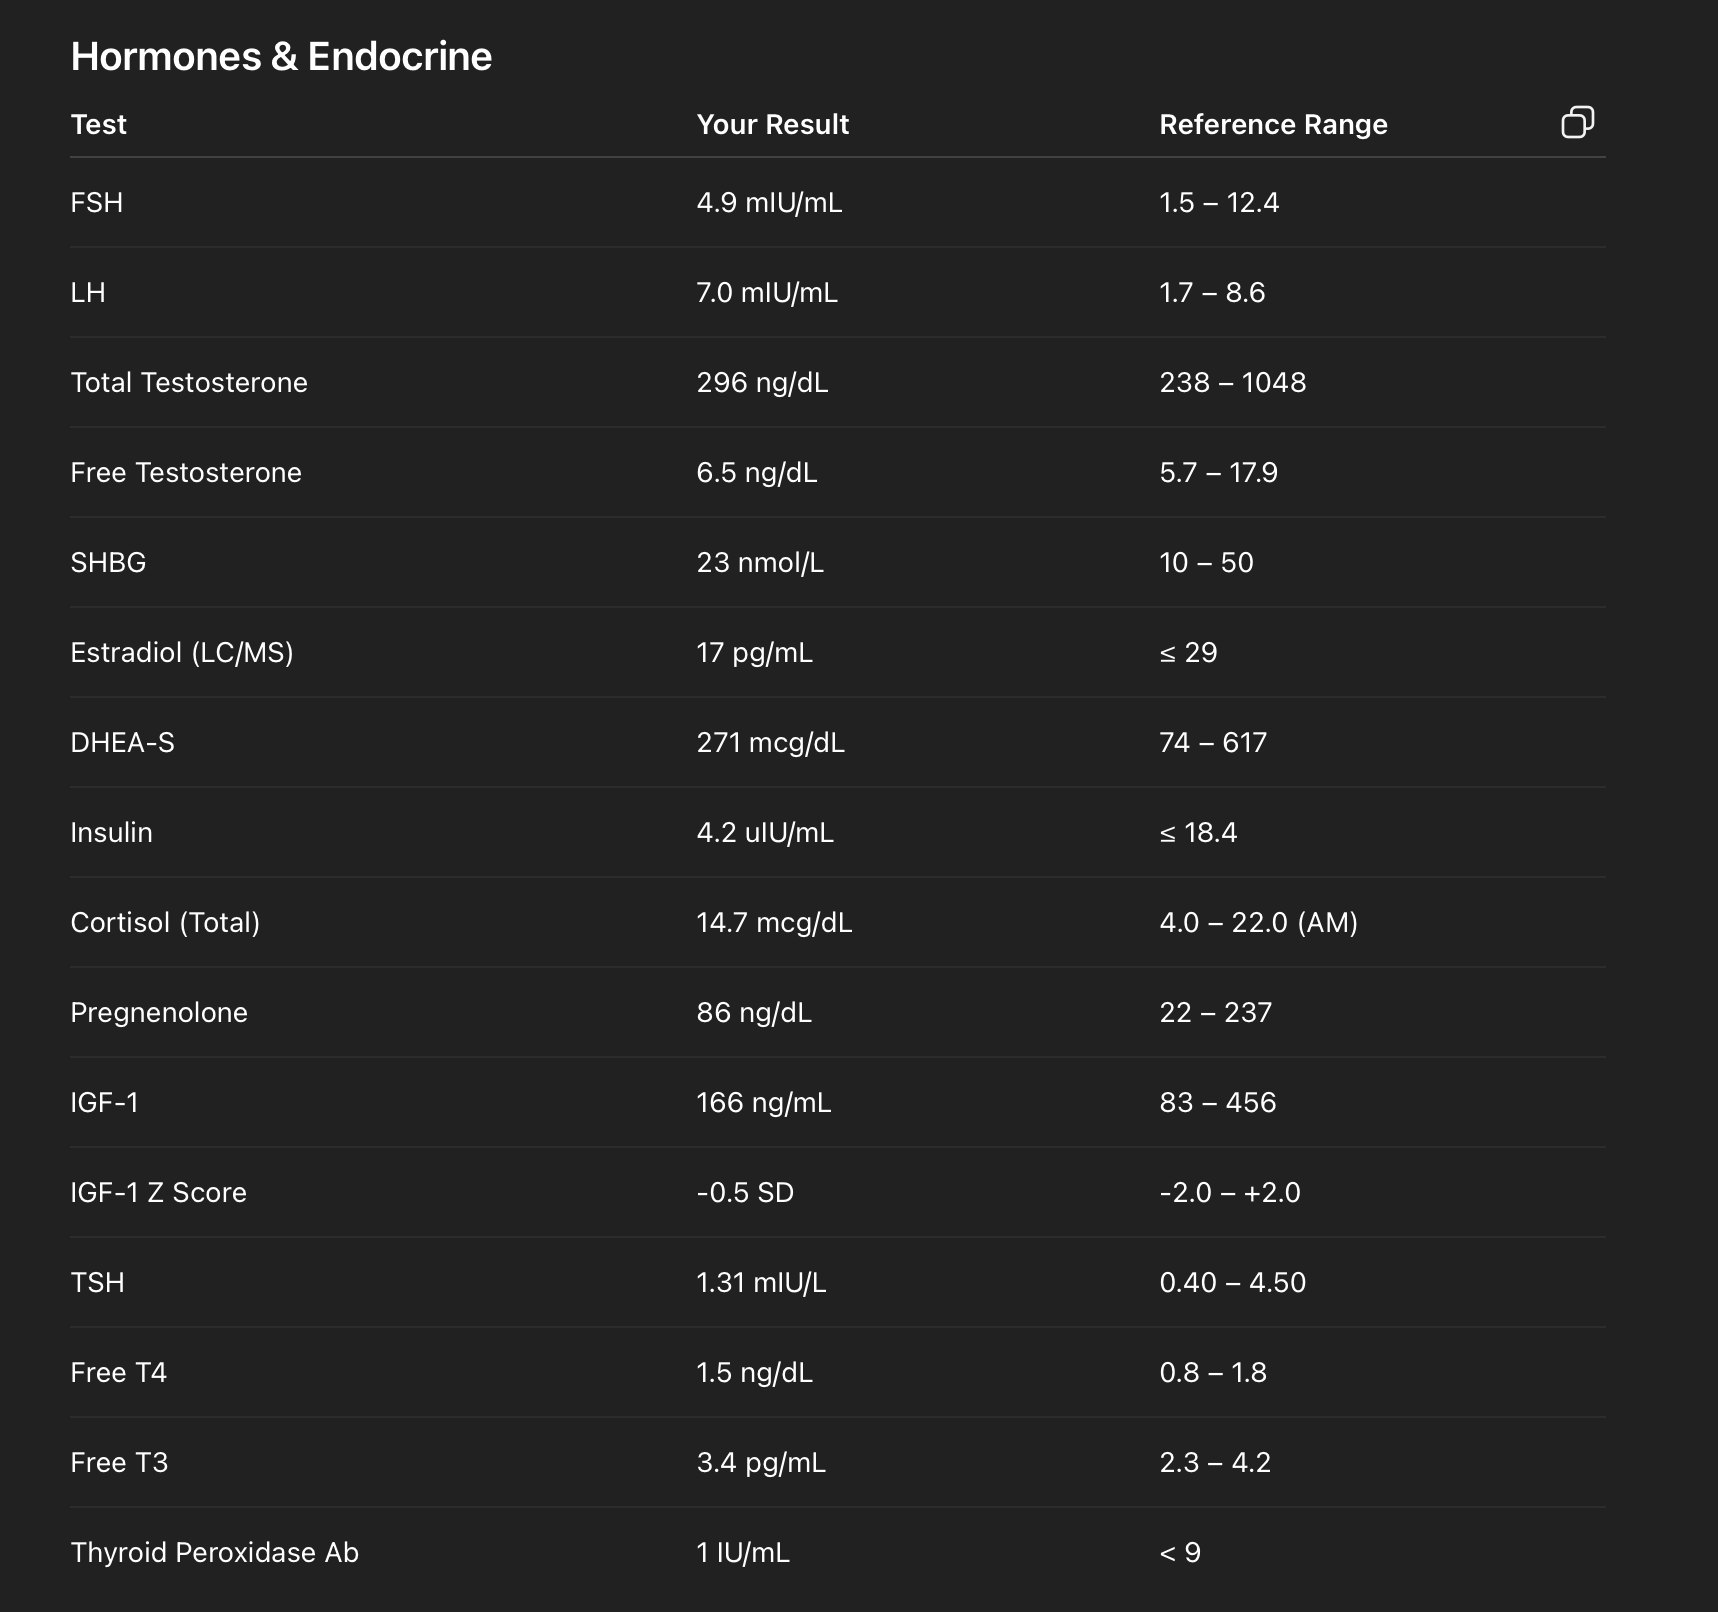Click the copy table icon
Image resolution: width=1718 pixels, height=1612 pixels.
tap(1577, 122)
